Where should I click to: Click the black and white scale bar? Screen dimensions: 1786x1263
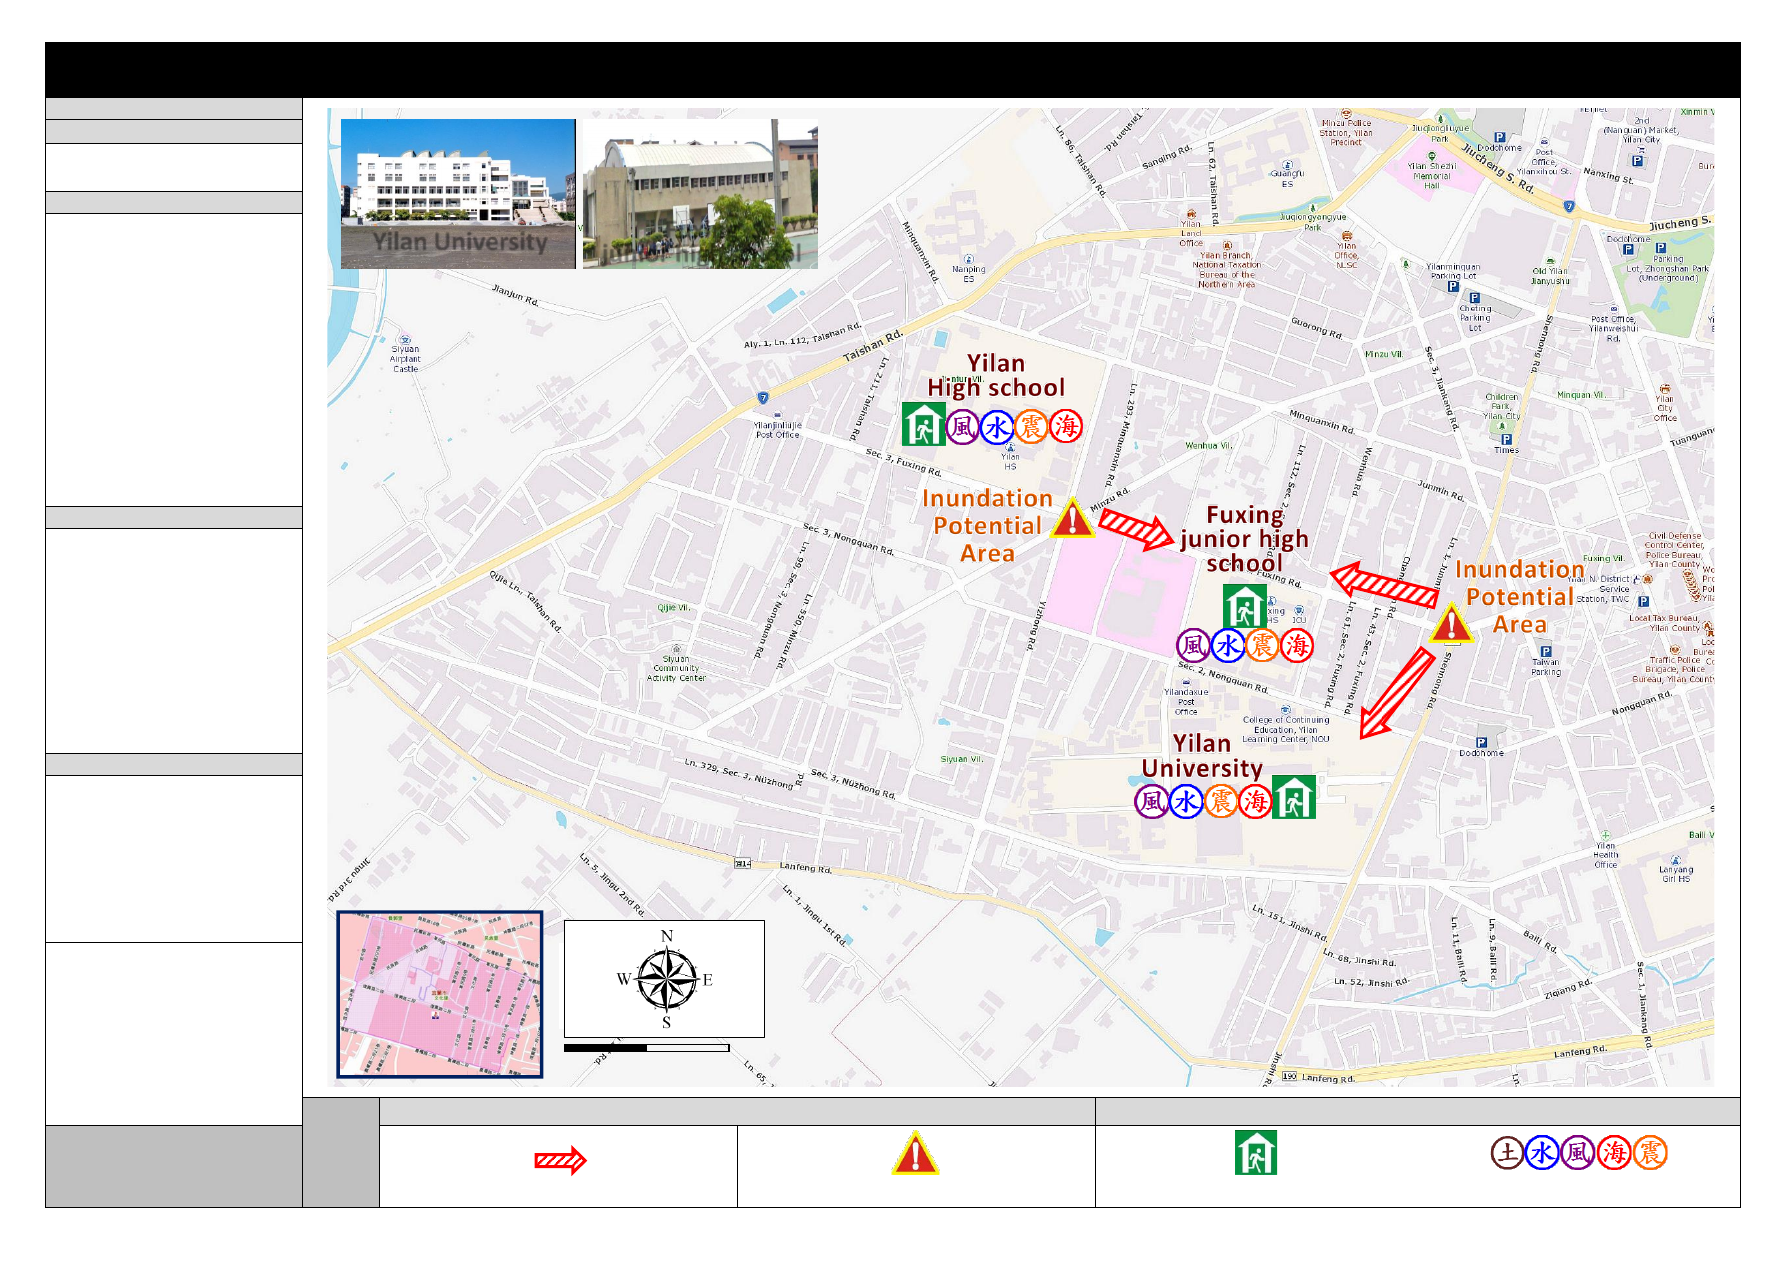[646, 1048]
